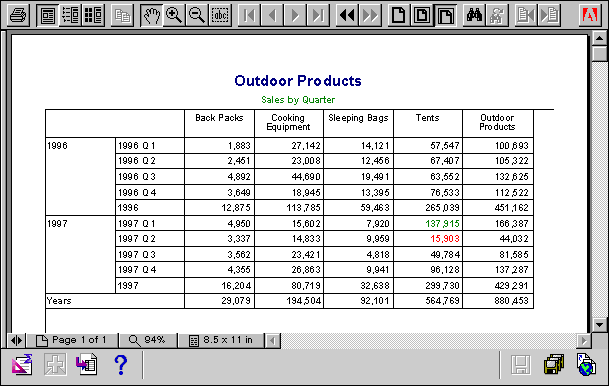Click the Go Forward double-arrow
This screenshot has height=386, width=609.
[369, 16]
